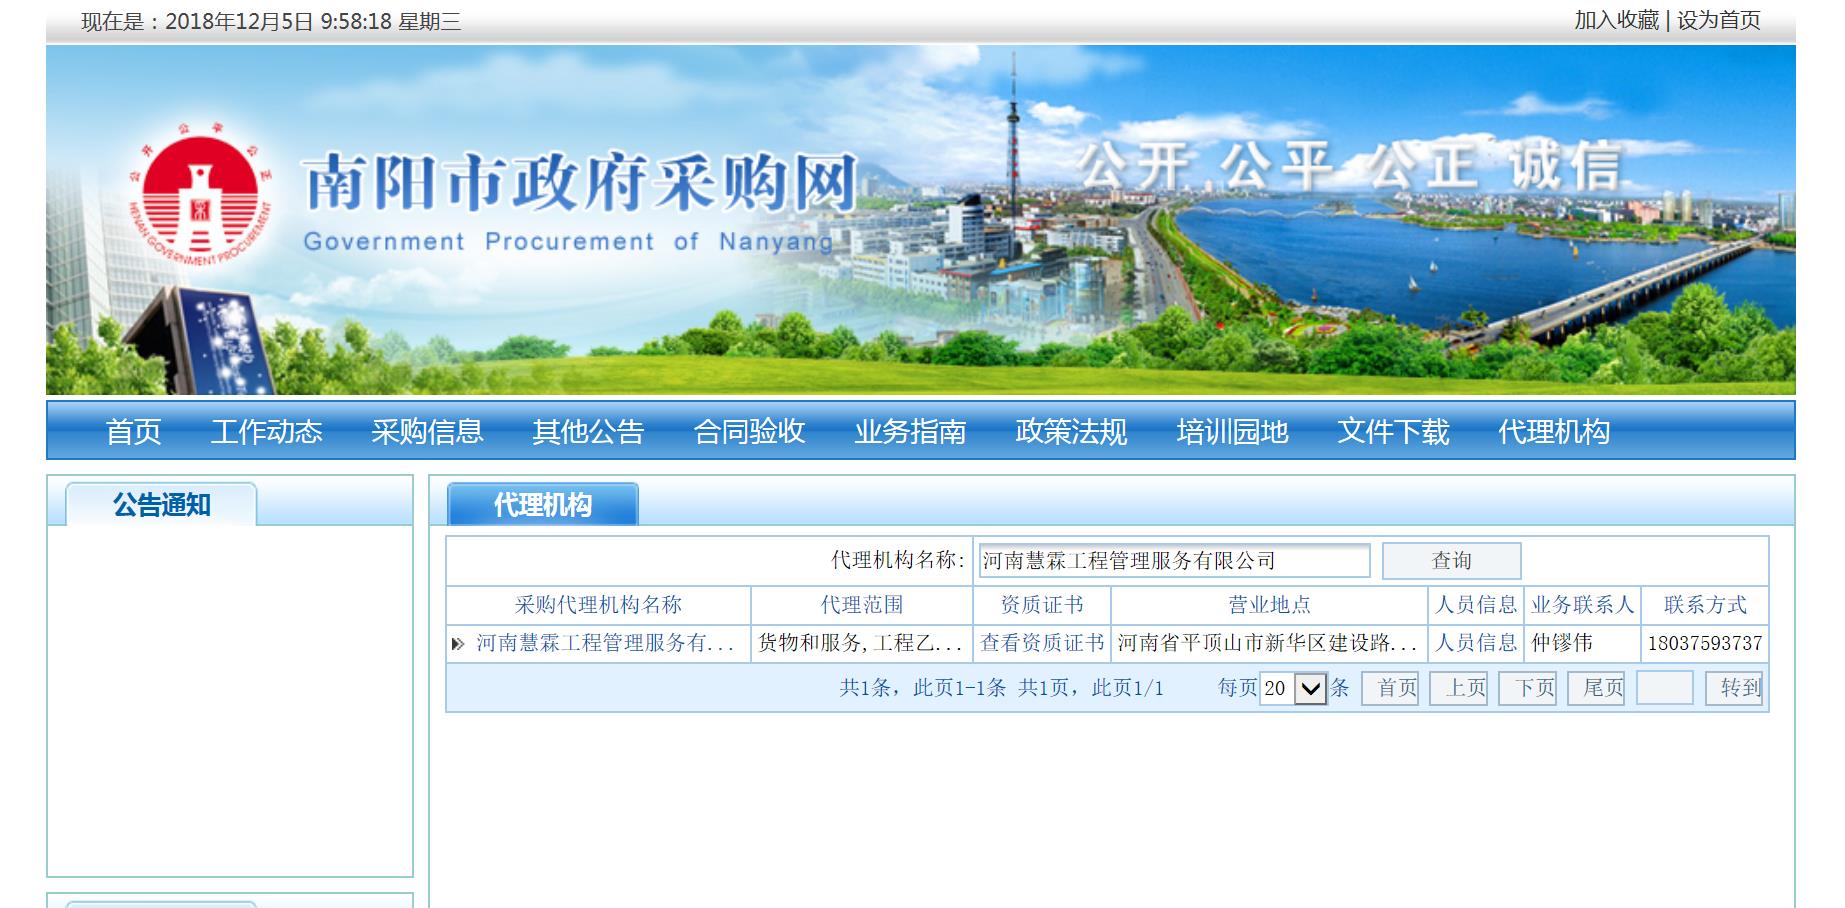Open the 工作动态 menu item

(266, 431)
